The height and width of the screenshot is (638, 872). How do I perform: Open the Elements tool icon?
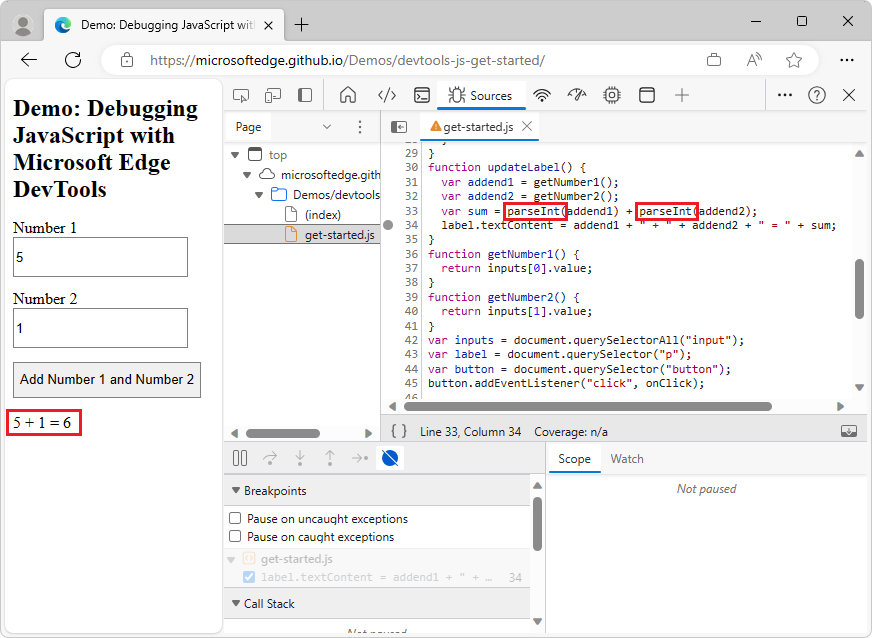point(387,95)
